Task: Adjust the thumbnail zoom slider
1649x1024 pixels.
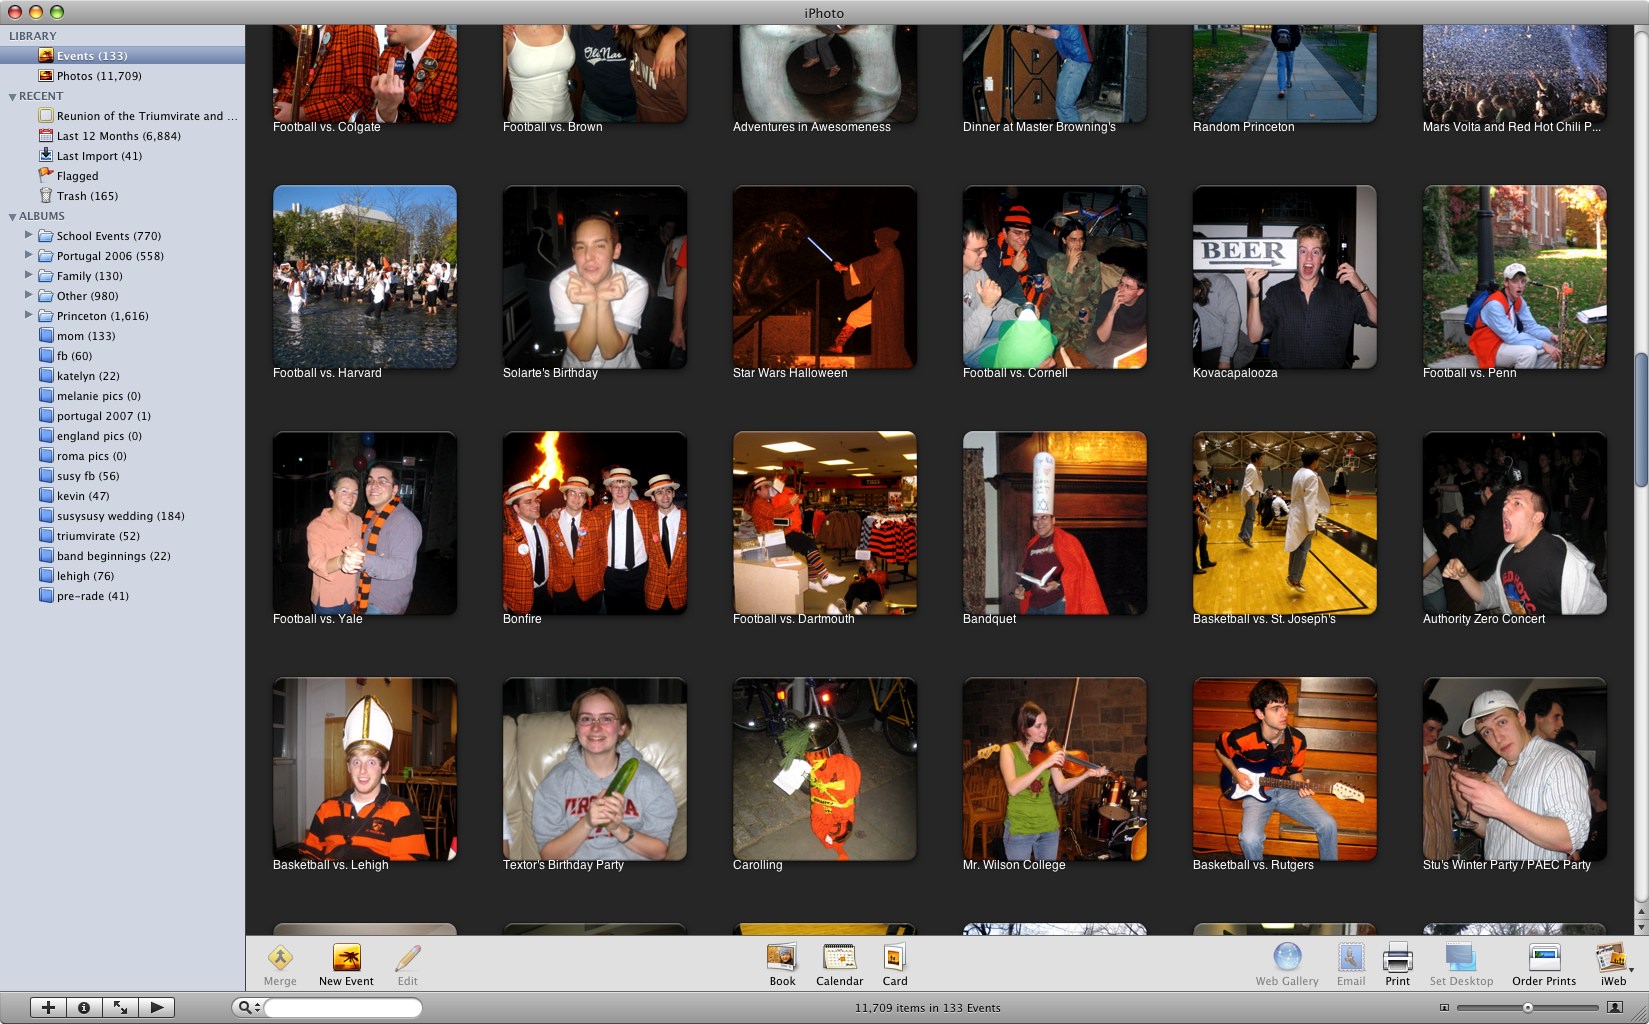Action: (x=1527, y=1008)
